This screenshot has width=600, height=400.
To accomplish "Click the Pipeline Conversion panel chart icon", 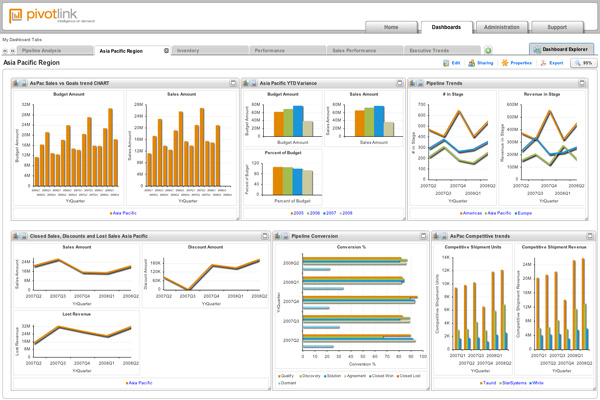I will click(280, 235).
